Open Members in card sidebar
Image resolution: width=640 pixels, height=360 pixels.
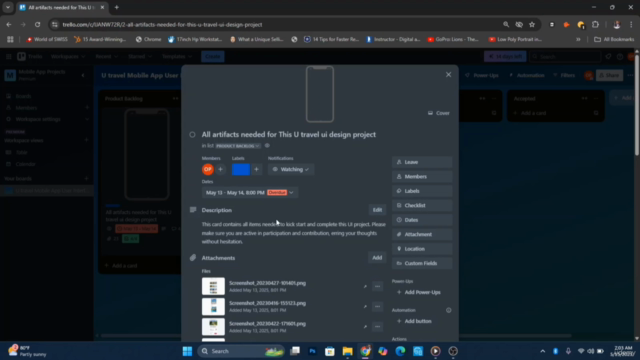[x=422, y=176]
